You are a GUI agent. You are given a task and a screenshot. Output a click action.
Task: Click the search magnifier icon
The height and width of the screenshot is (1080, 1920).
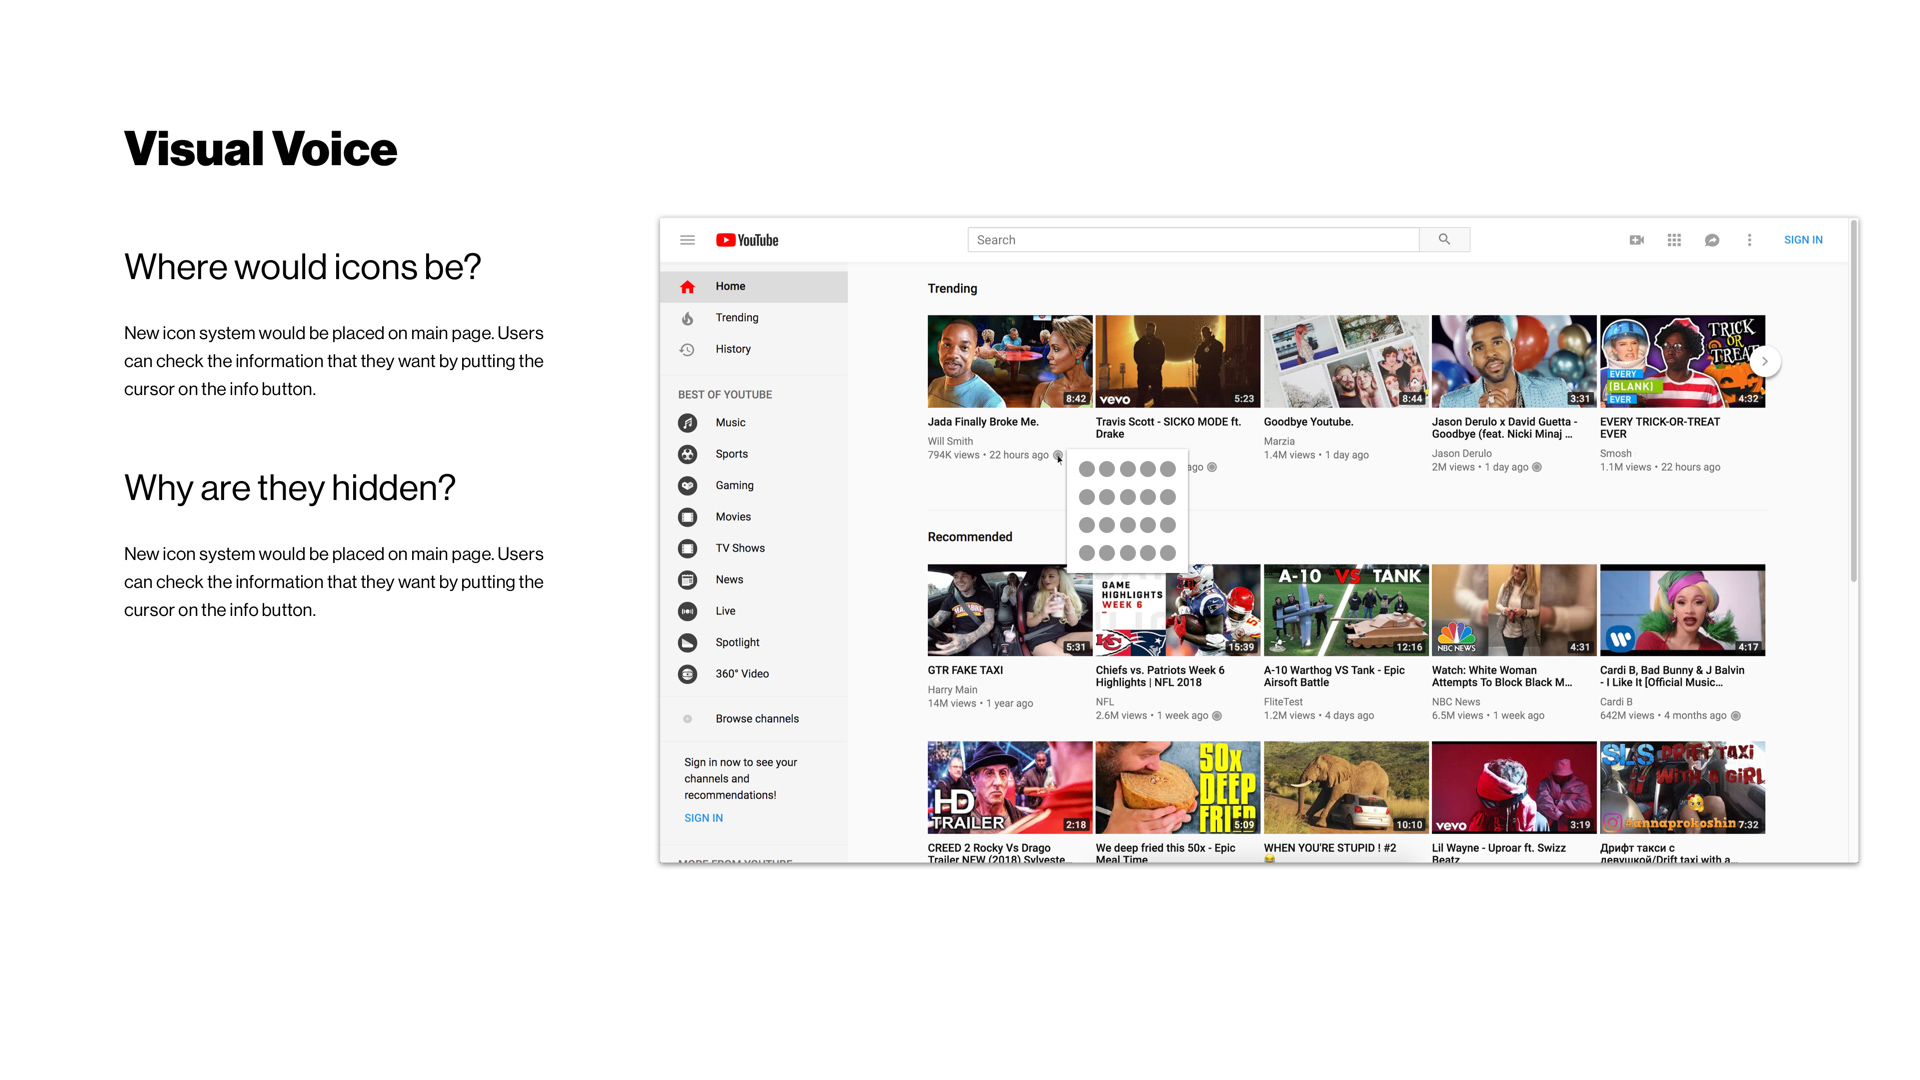pyautogui.click(x=1444, y=239)
